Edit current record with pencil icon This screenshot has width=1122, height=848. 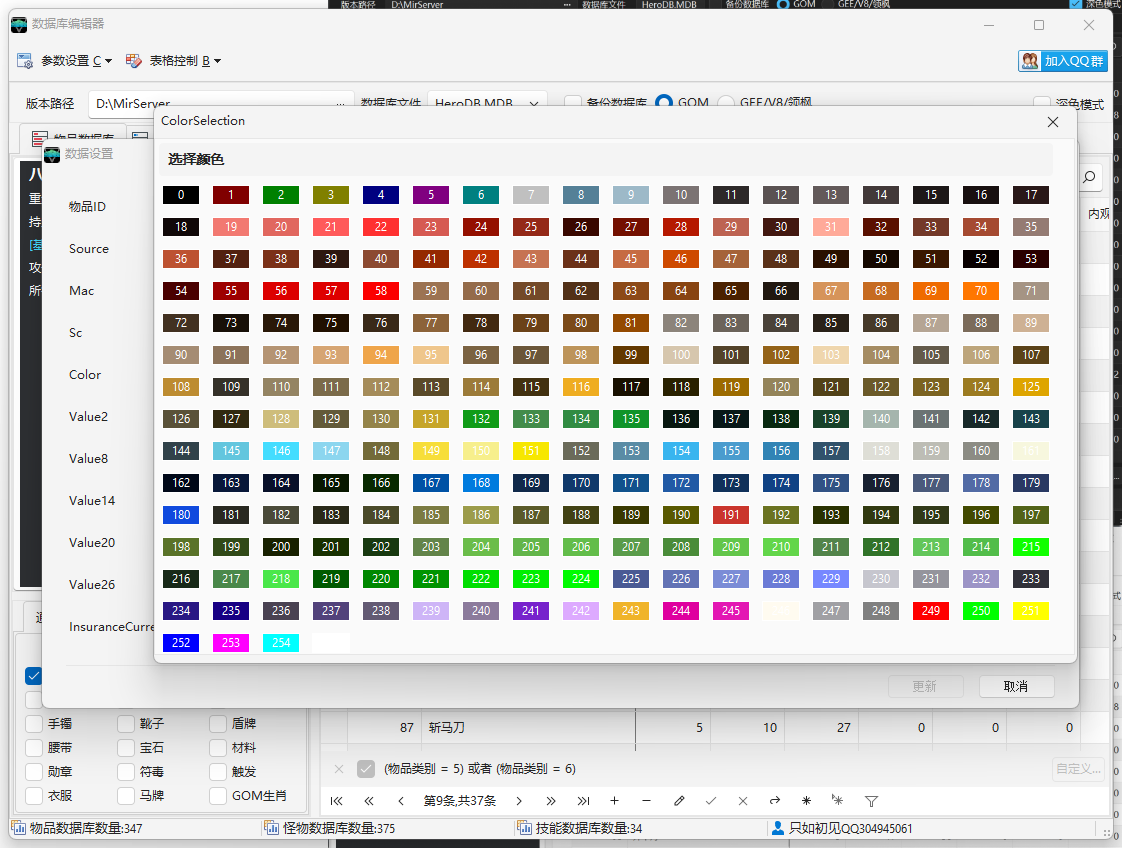click(x=679, y=801)
